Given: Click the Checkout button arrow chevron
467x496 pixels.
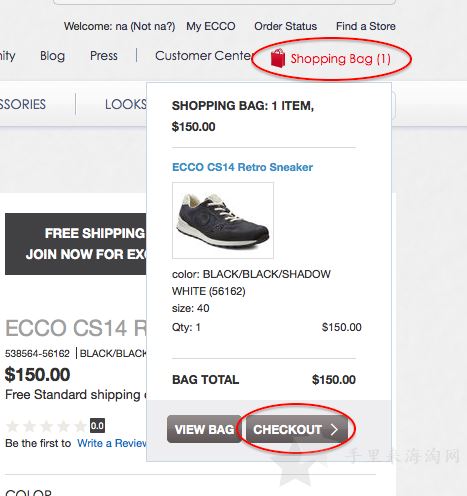Looking at the screenshot, I should (x=334, y=429).
